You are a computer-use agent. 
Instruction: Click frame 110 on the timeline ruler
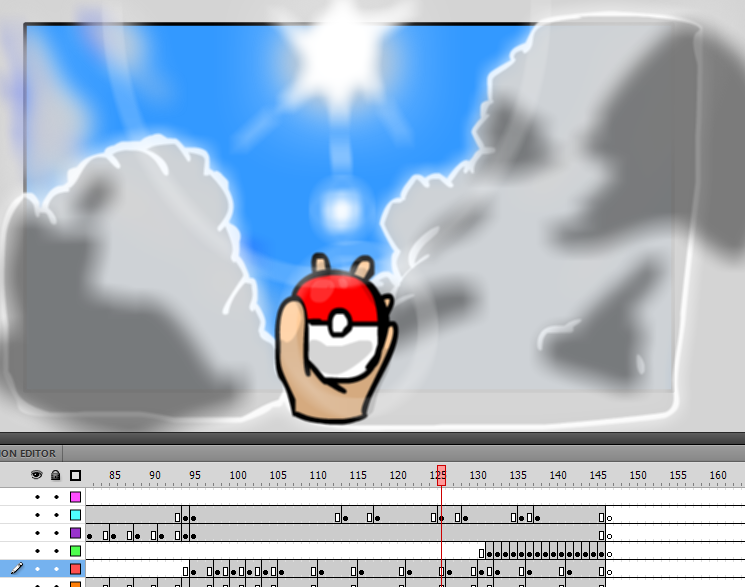pyautogui.click(x=318, y=475)
